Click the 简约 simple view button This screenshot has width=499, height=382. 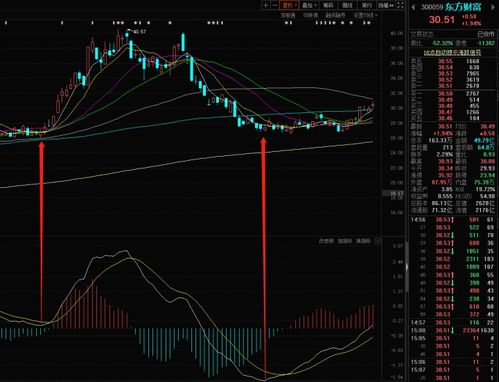click(366, 5)
